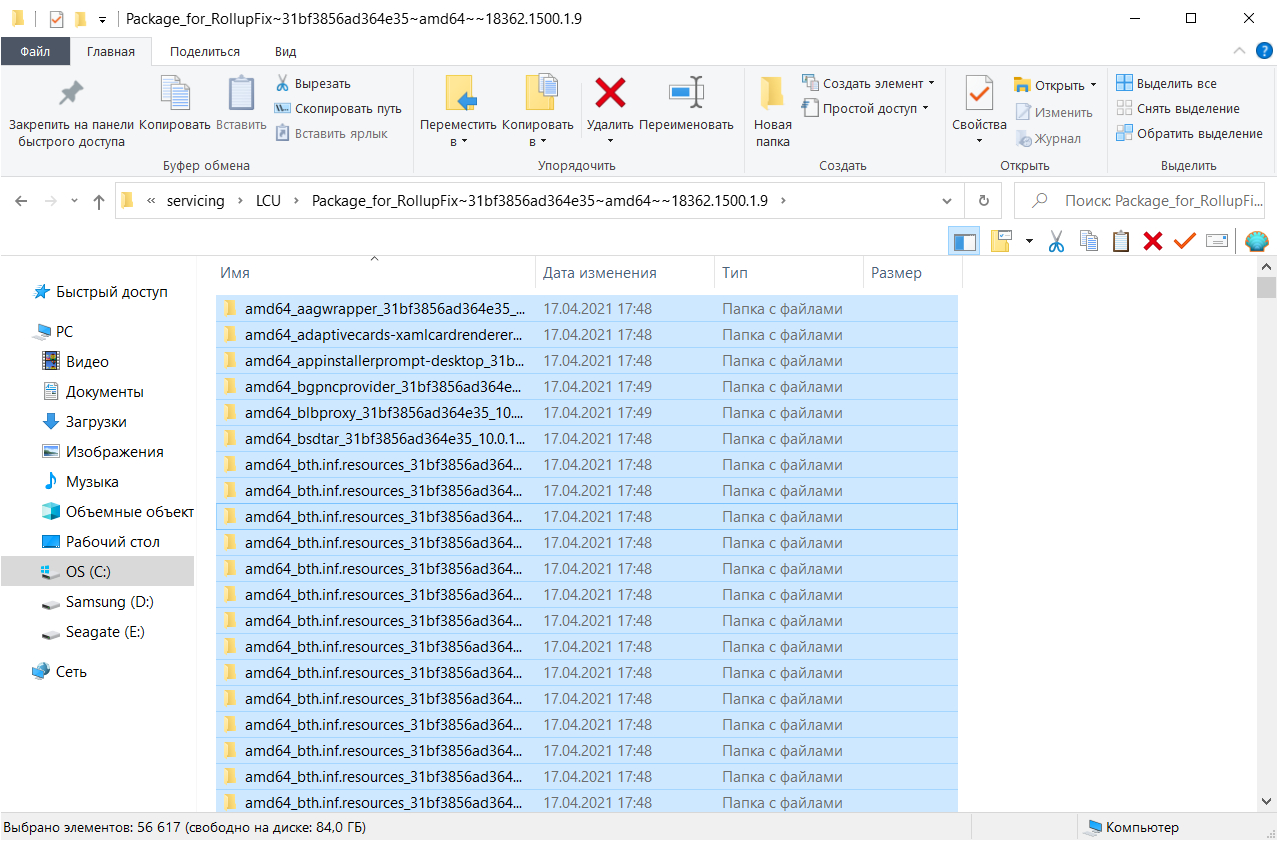Click the refresh button next to address bar

point(984,201)
